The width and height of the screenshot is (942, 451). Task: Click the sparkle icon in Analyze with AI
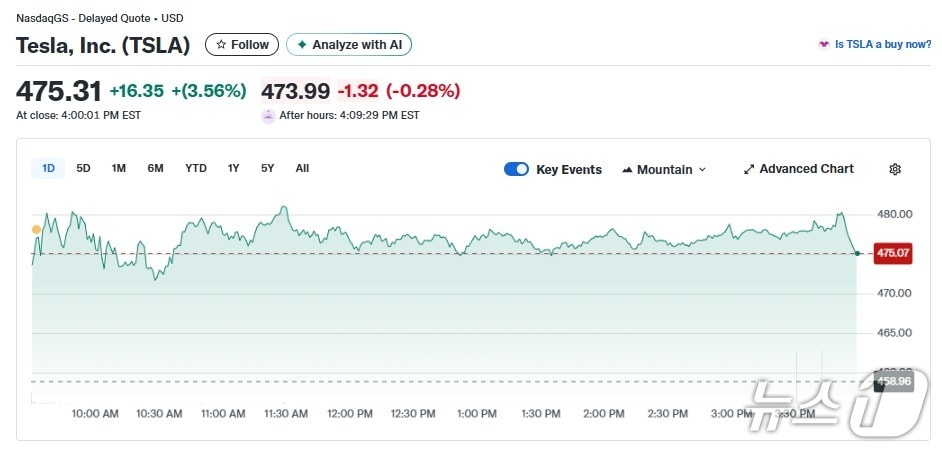[x=302, y=45]
